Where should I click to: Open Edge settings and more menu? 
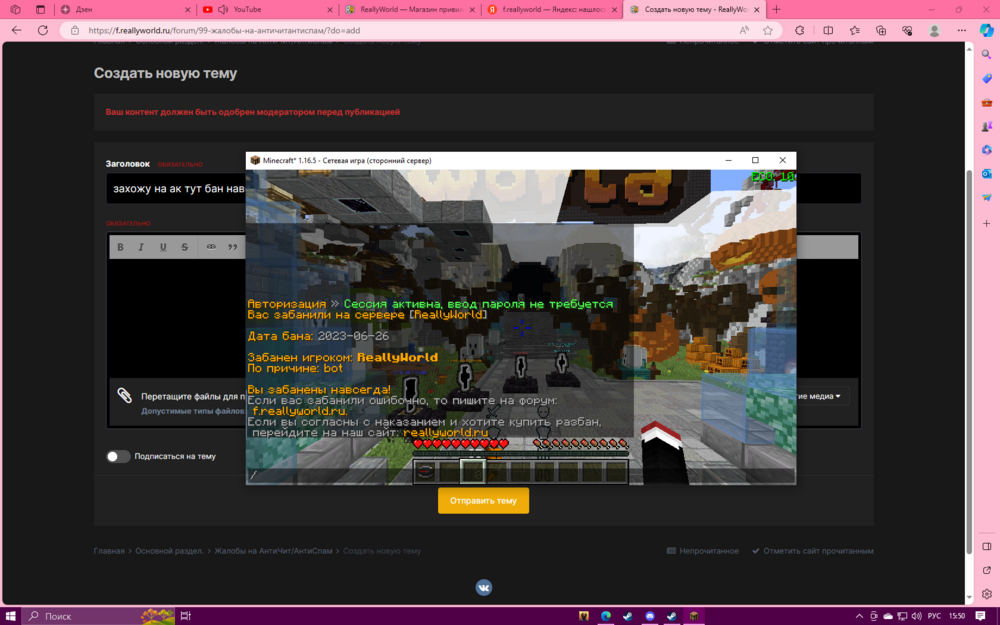pos(961,30)
